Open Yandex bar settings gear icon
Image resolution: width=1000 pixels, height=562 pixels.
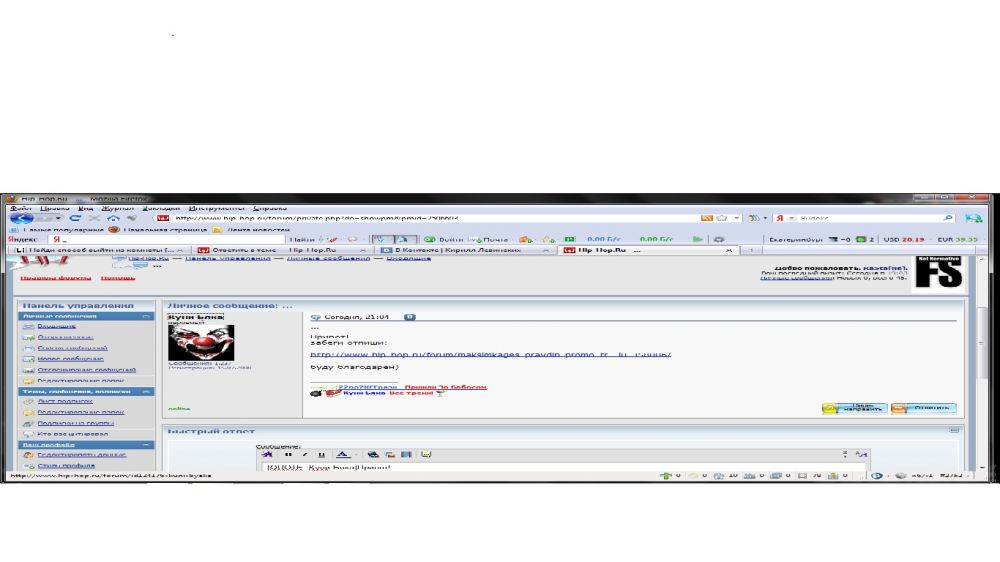tap(719, 239)
